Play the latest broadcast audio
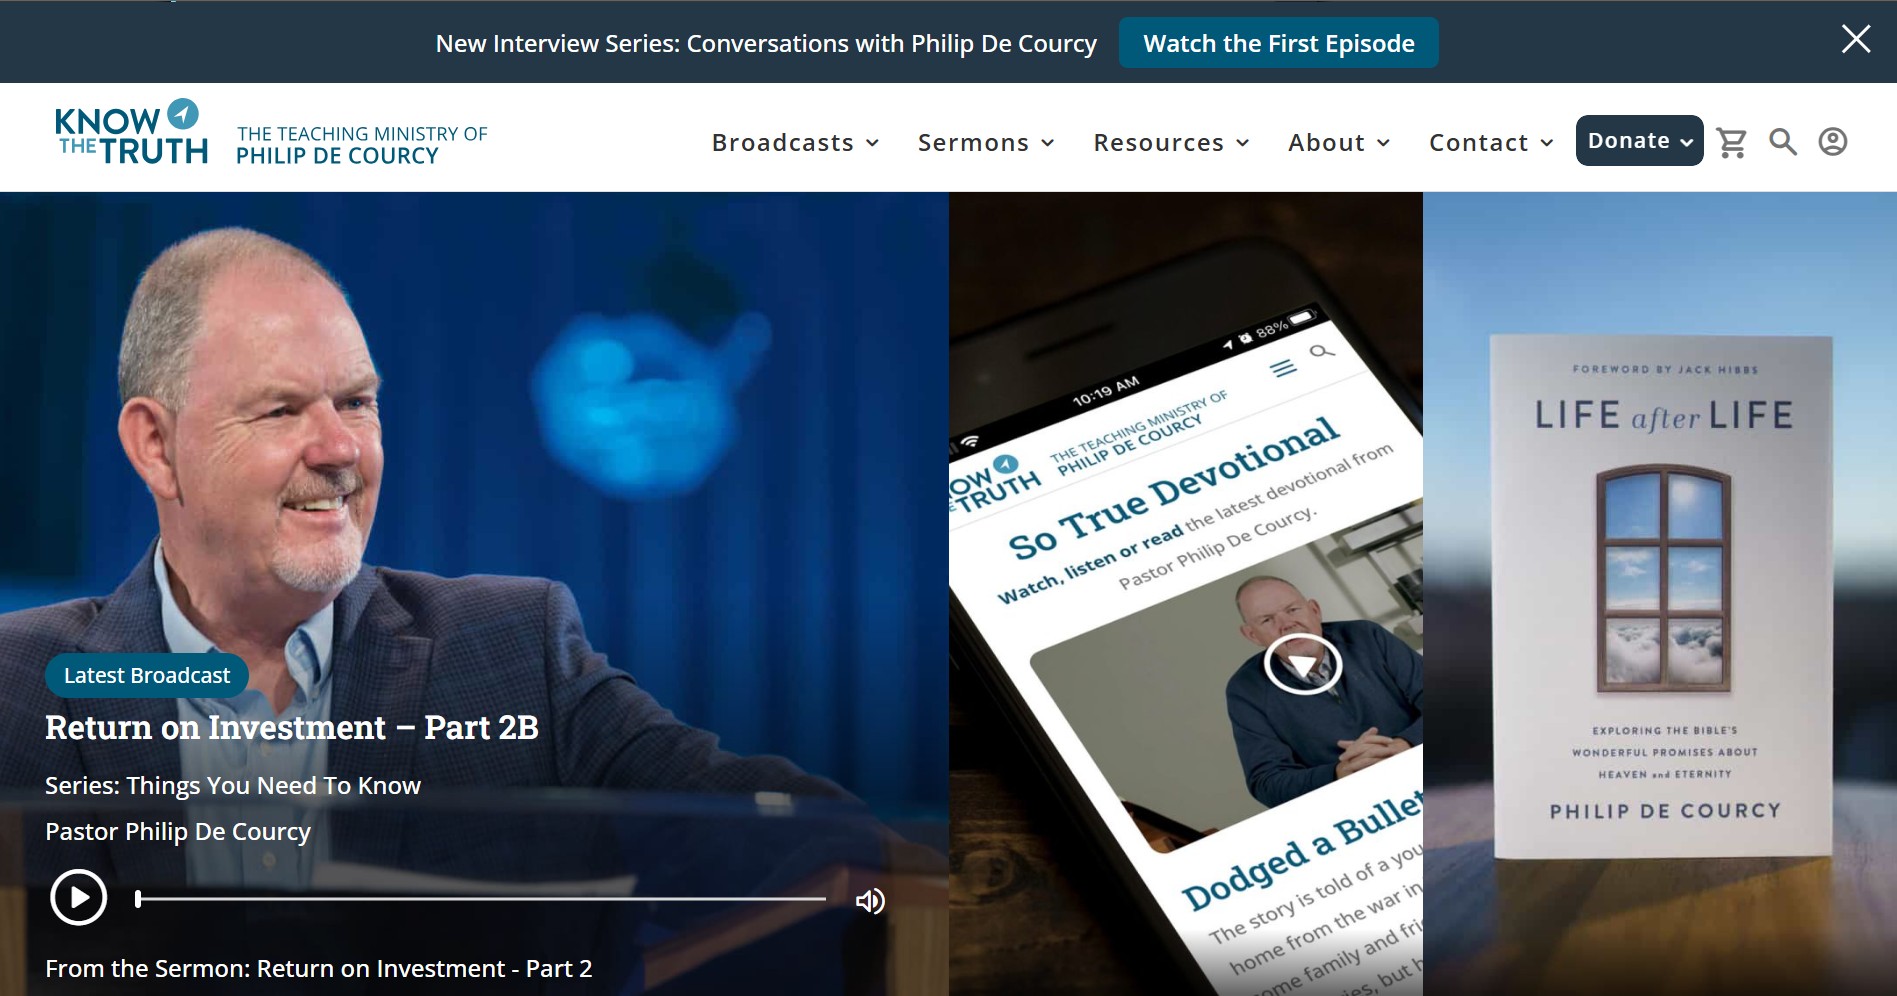Screen dimensions: 1897x996 (x=79, y=897)
